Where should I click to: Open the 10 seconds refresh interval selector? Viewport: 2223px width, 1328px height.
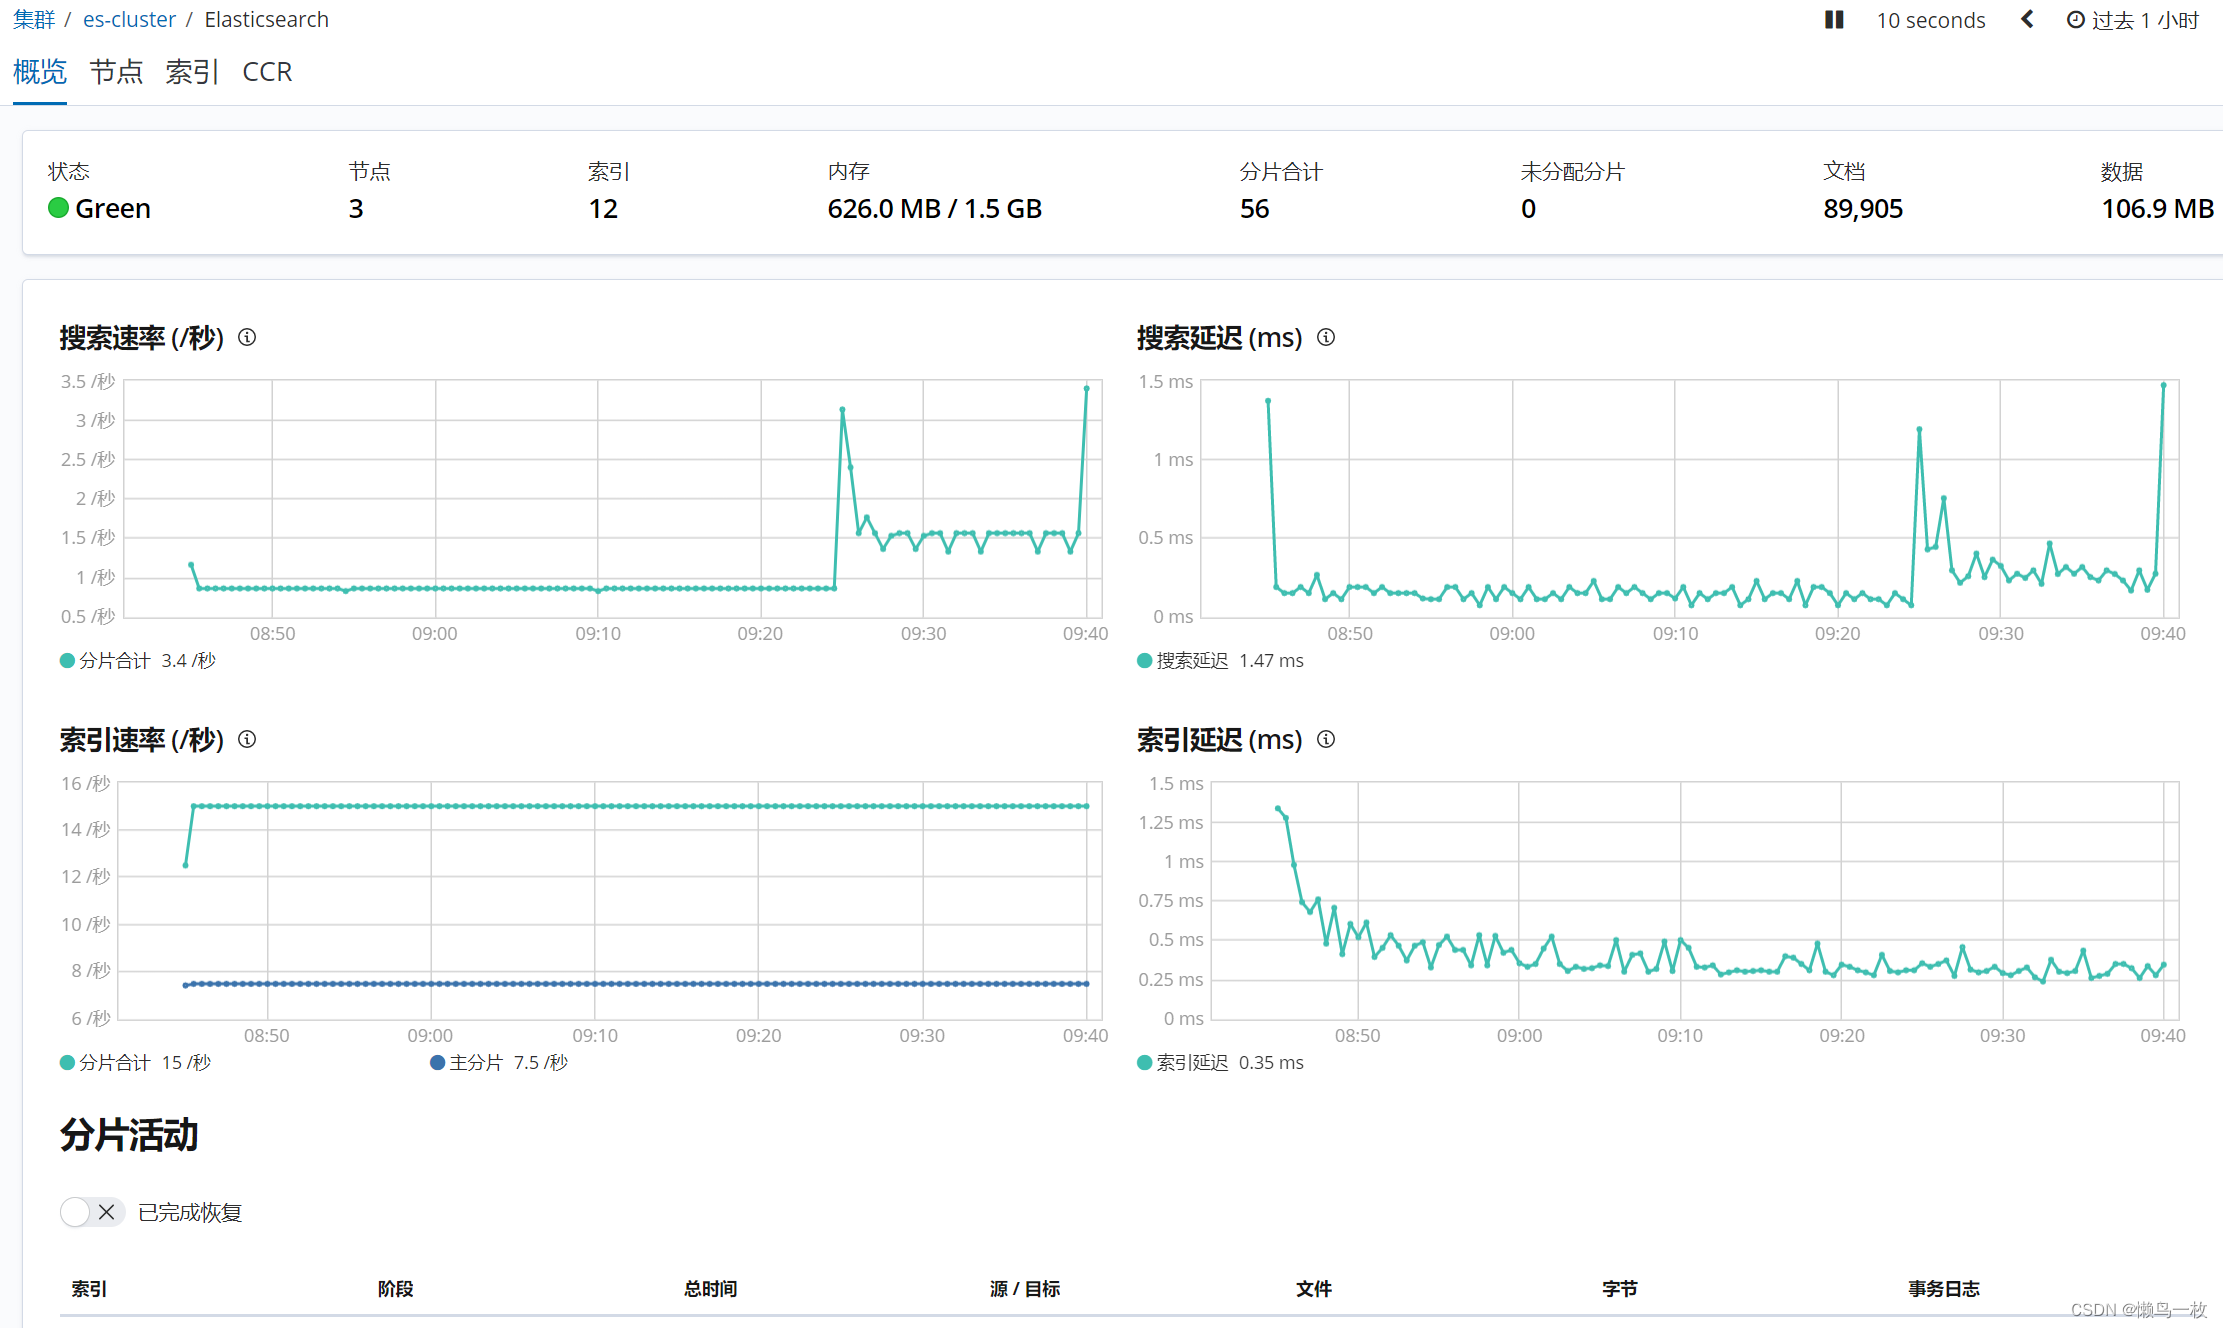point(1930,20)
